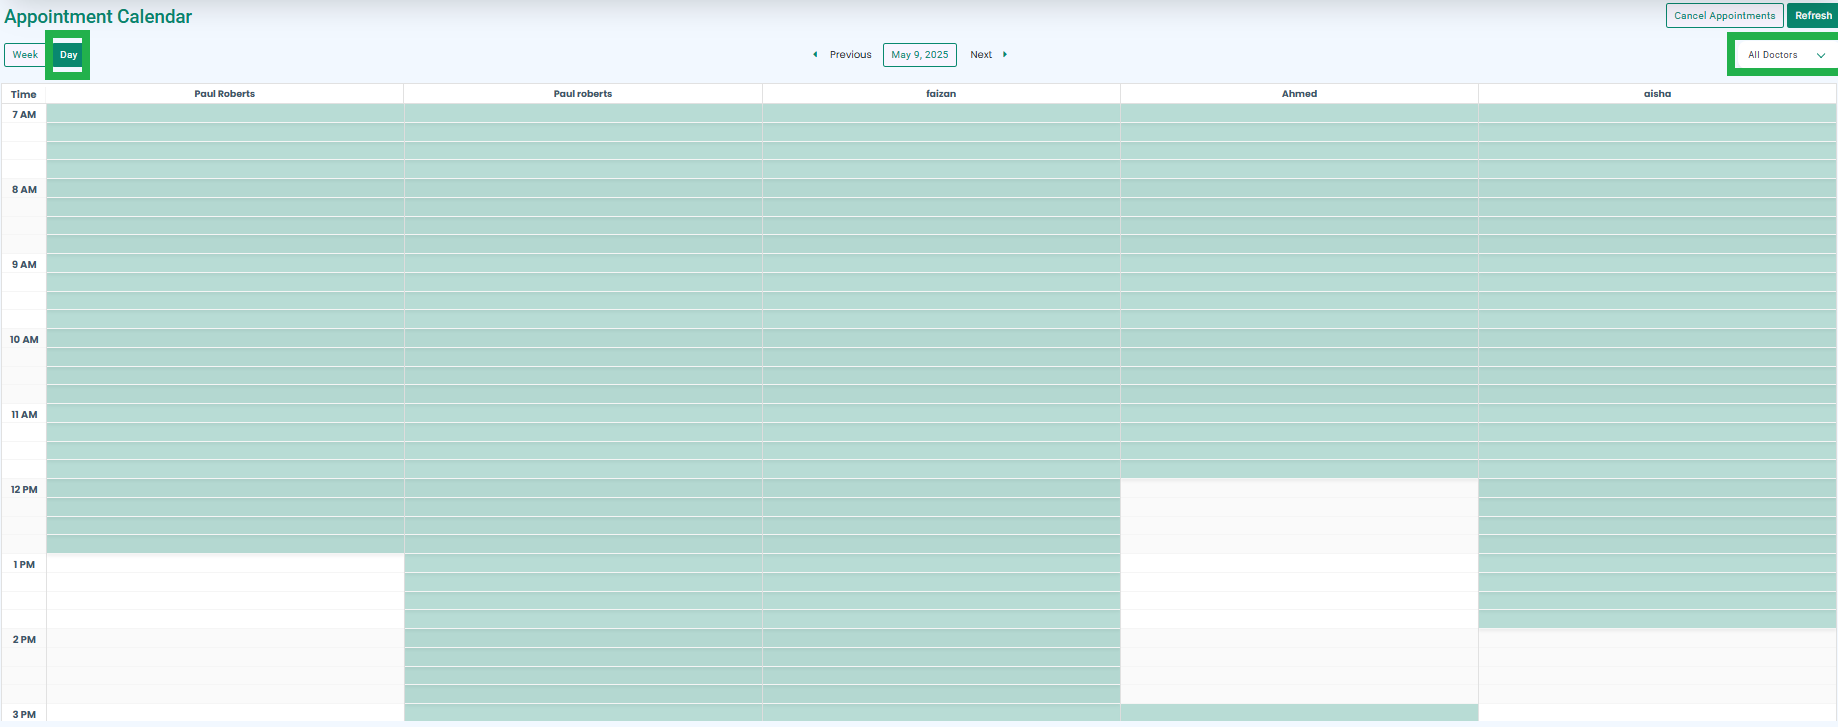Click the aisha column header
This screenshot has width=1838, height=727.
1657,94
